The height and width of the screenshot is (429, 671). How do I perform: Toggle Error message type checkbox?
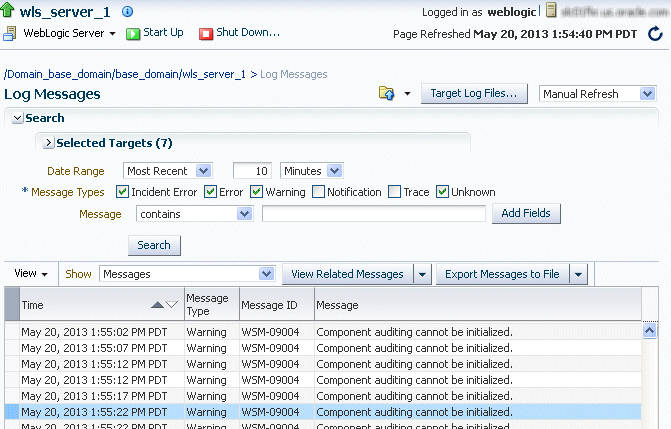(x=210, y=192)
